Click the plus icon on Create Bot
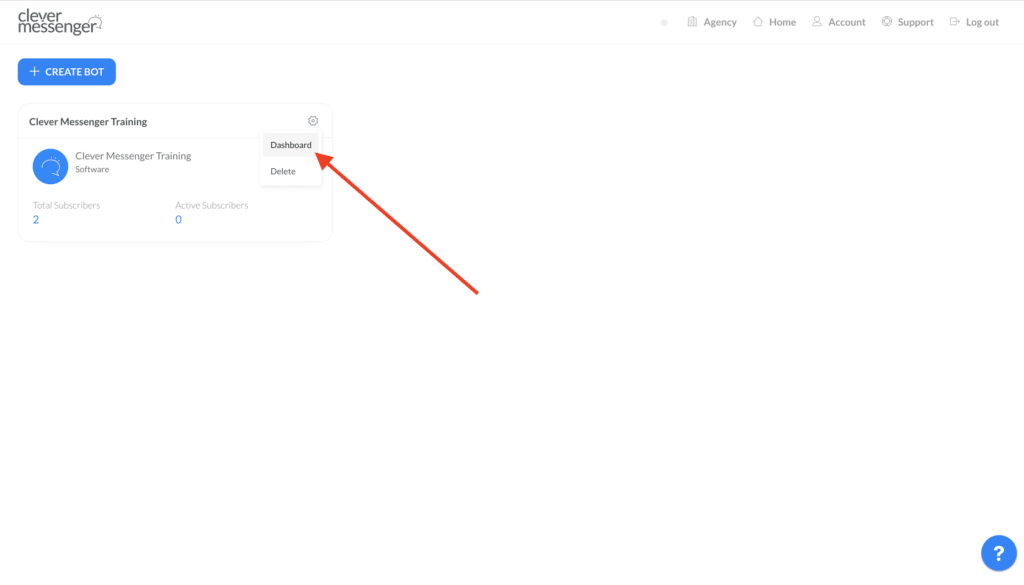Viewport: 1024px width, 585px height. [36, 71]
